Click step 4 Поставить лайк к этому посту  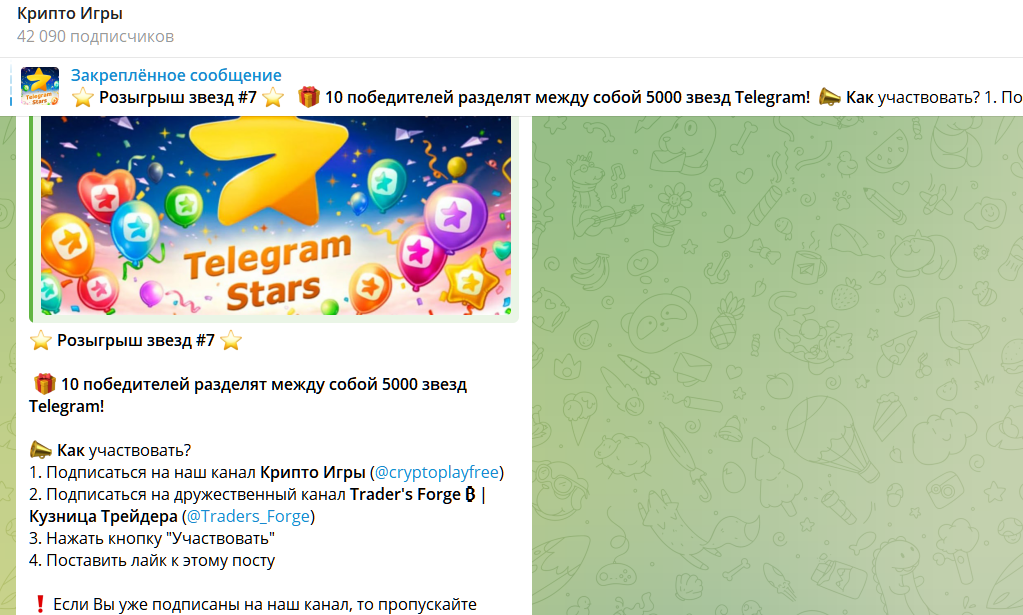coord(152,561)
